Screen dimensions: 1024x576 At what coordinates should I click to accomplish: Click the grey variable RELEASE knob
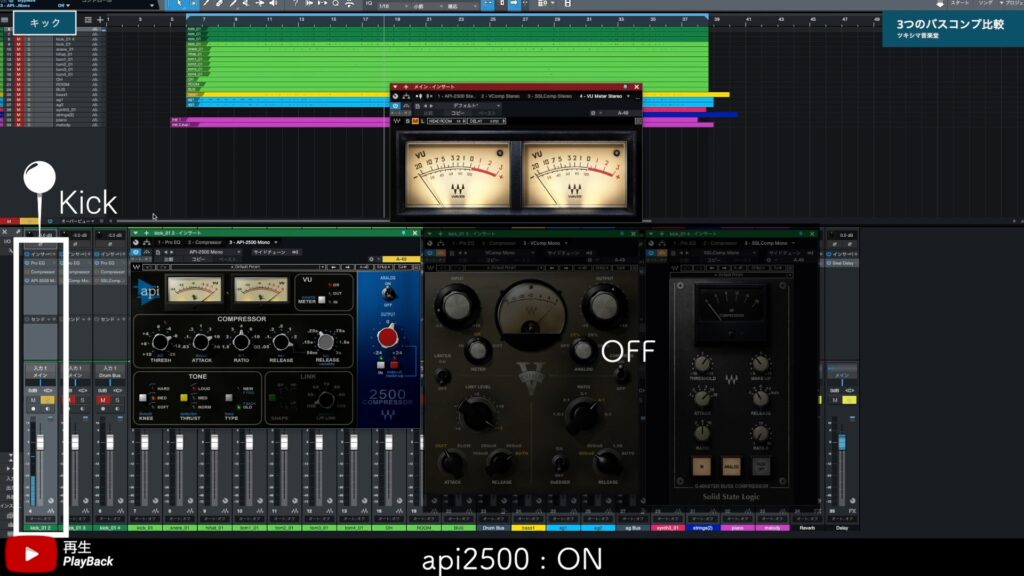(x=325, y=342)
